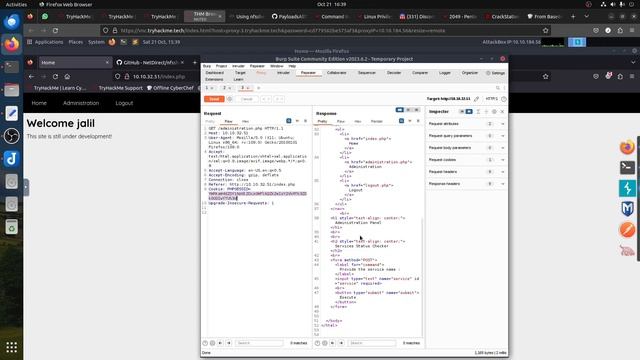The height and width of the screenshot is (360, 640).
Task: Click the orange Send button in Repeater
Action: [x=214, y=99]
